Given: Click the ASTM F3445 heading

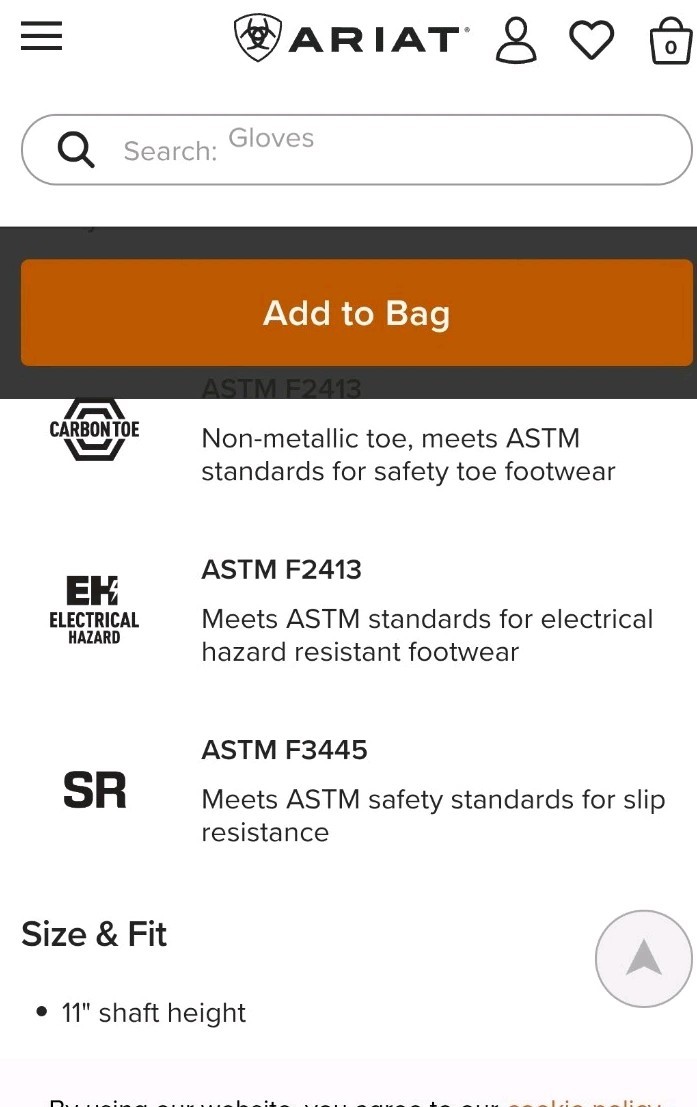Looking at the screenshot, I should [284, 749].
